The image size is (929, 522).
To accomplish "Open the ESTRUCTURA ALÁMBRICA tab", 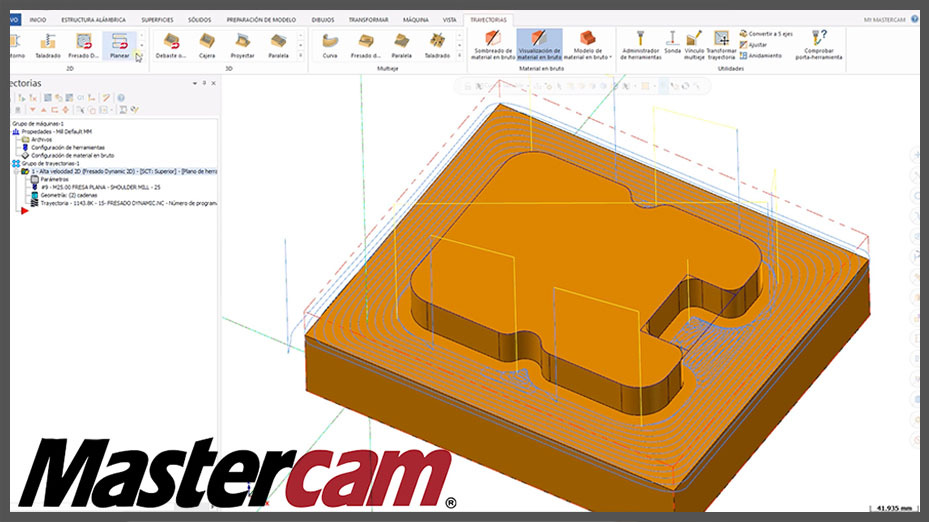I will pos(94,20).
